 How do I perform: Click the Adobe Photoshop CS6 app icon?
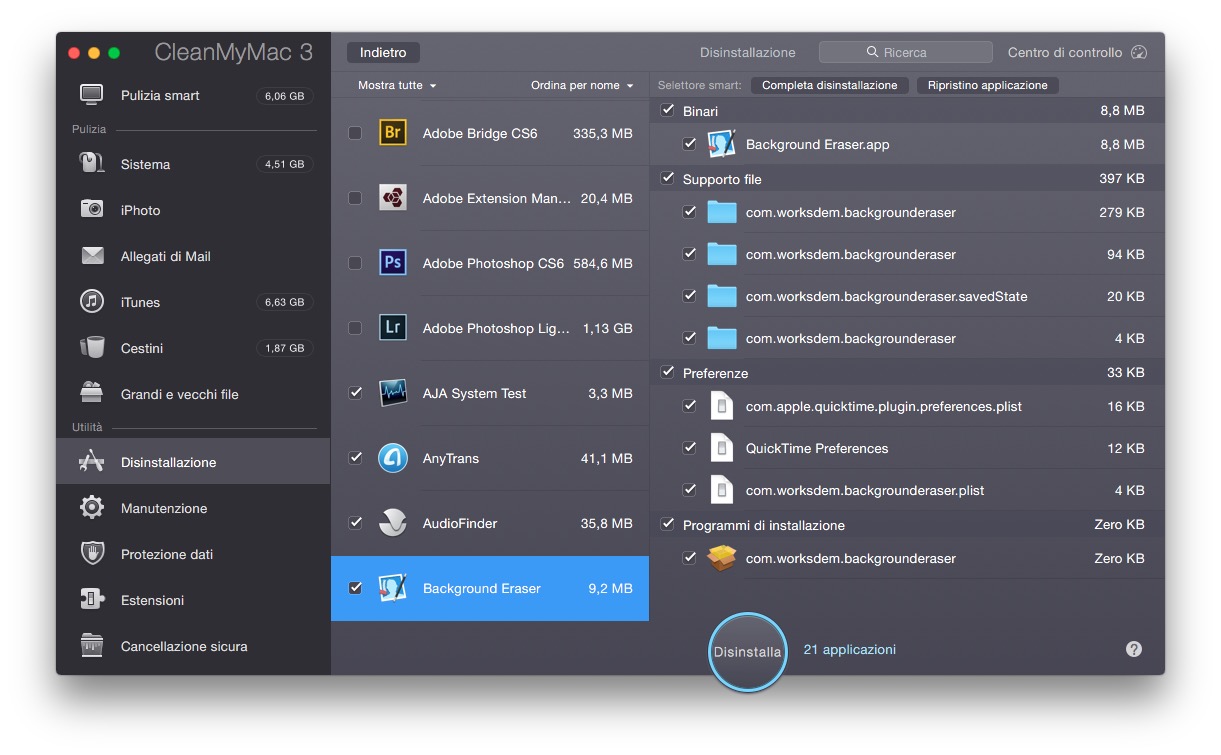click(x=393, y=263)
